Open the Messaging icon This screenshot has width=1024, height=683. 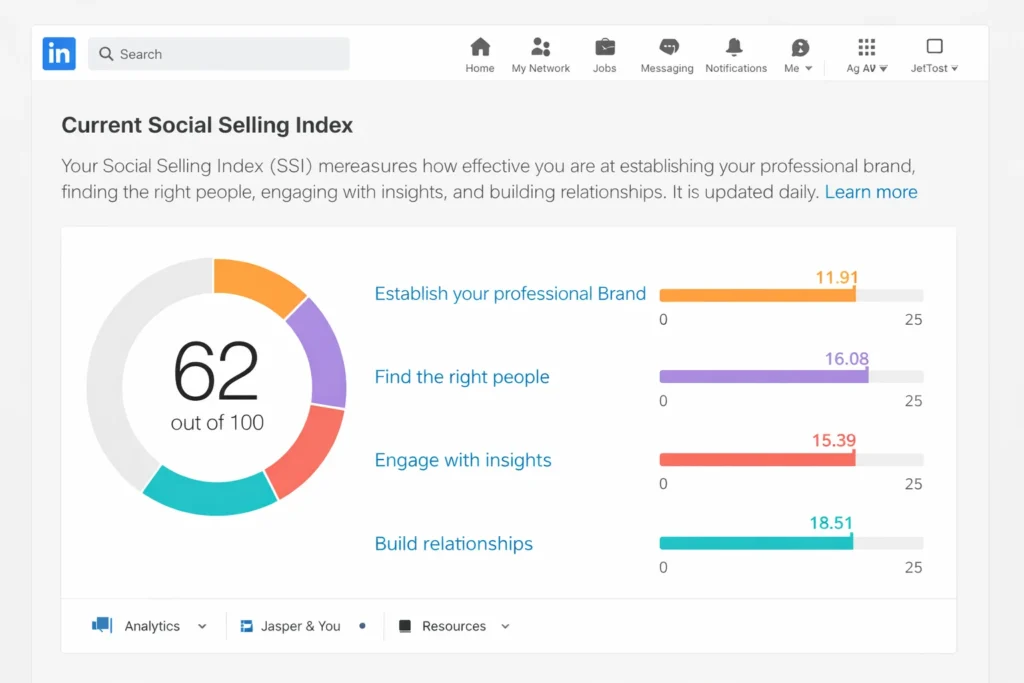[x=666, y=47]
